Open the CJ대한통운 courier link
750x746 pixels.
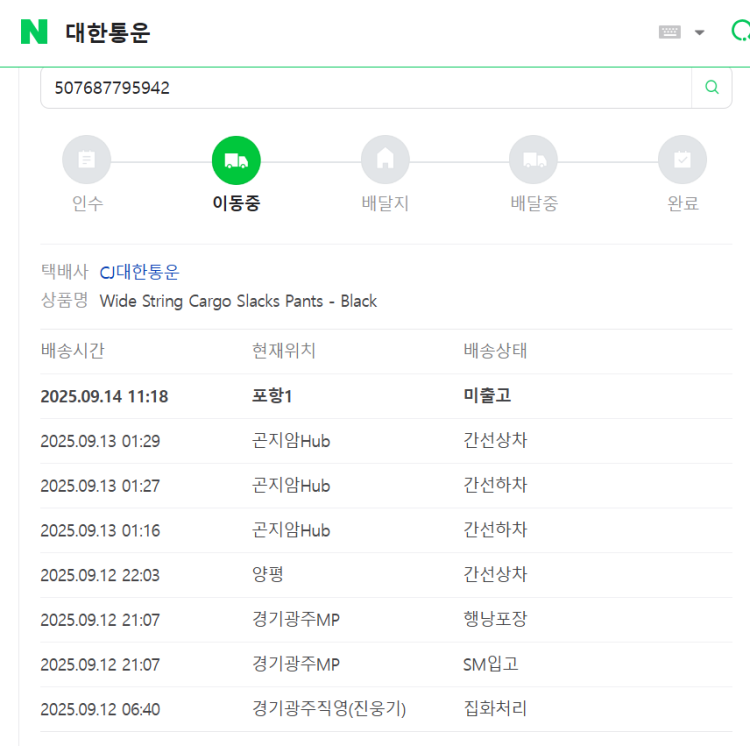tap(139, 272)
